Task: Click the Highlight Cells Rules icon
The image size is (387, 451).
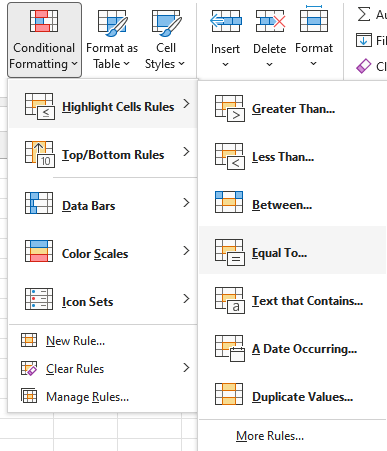Action: [40, 106]
